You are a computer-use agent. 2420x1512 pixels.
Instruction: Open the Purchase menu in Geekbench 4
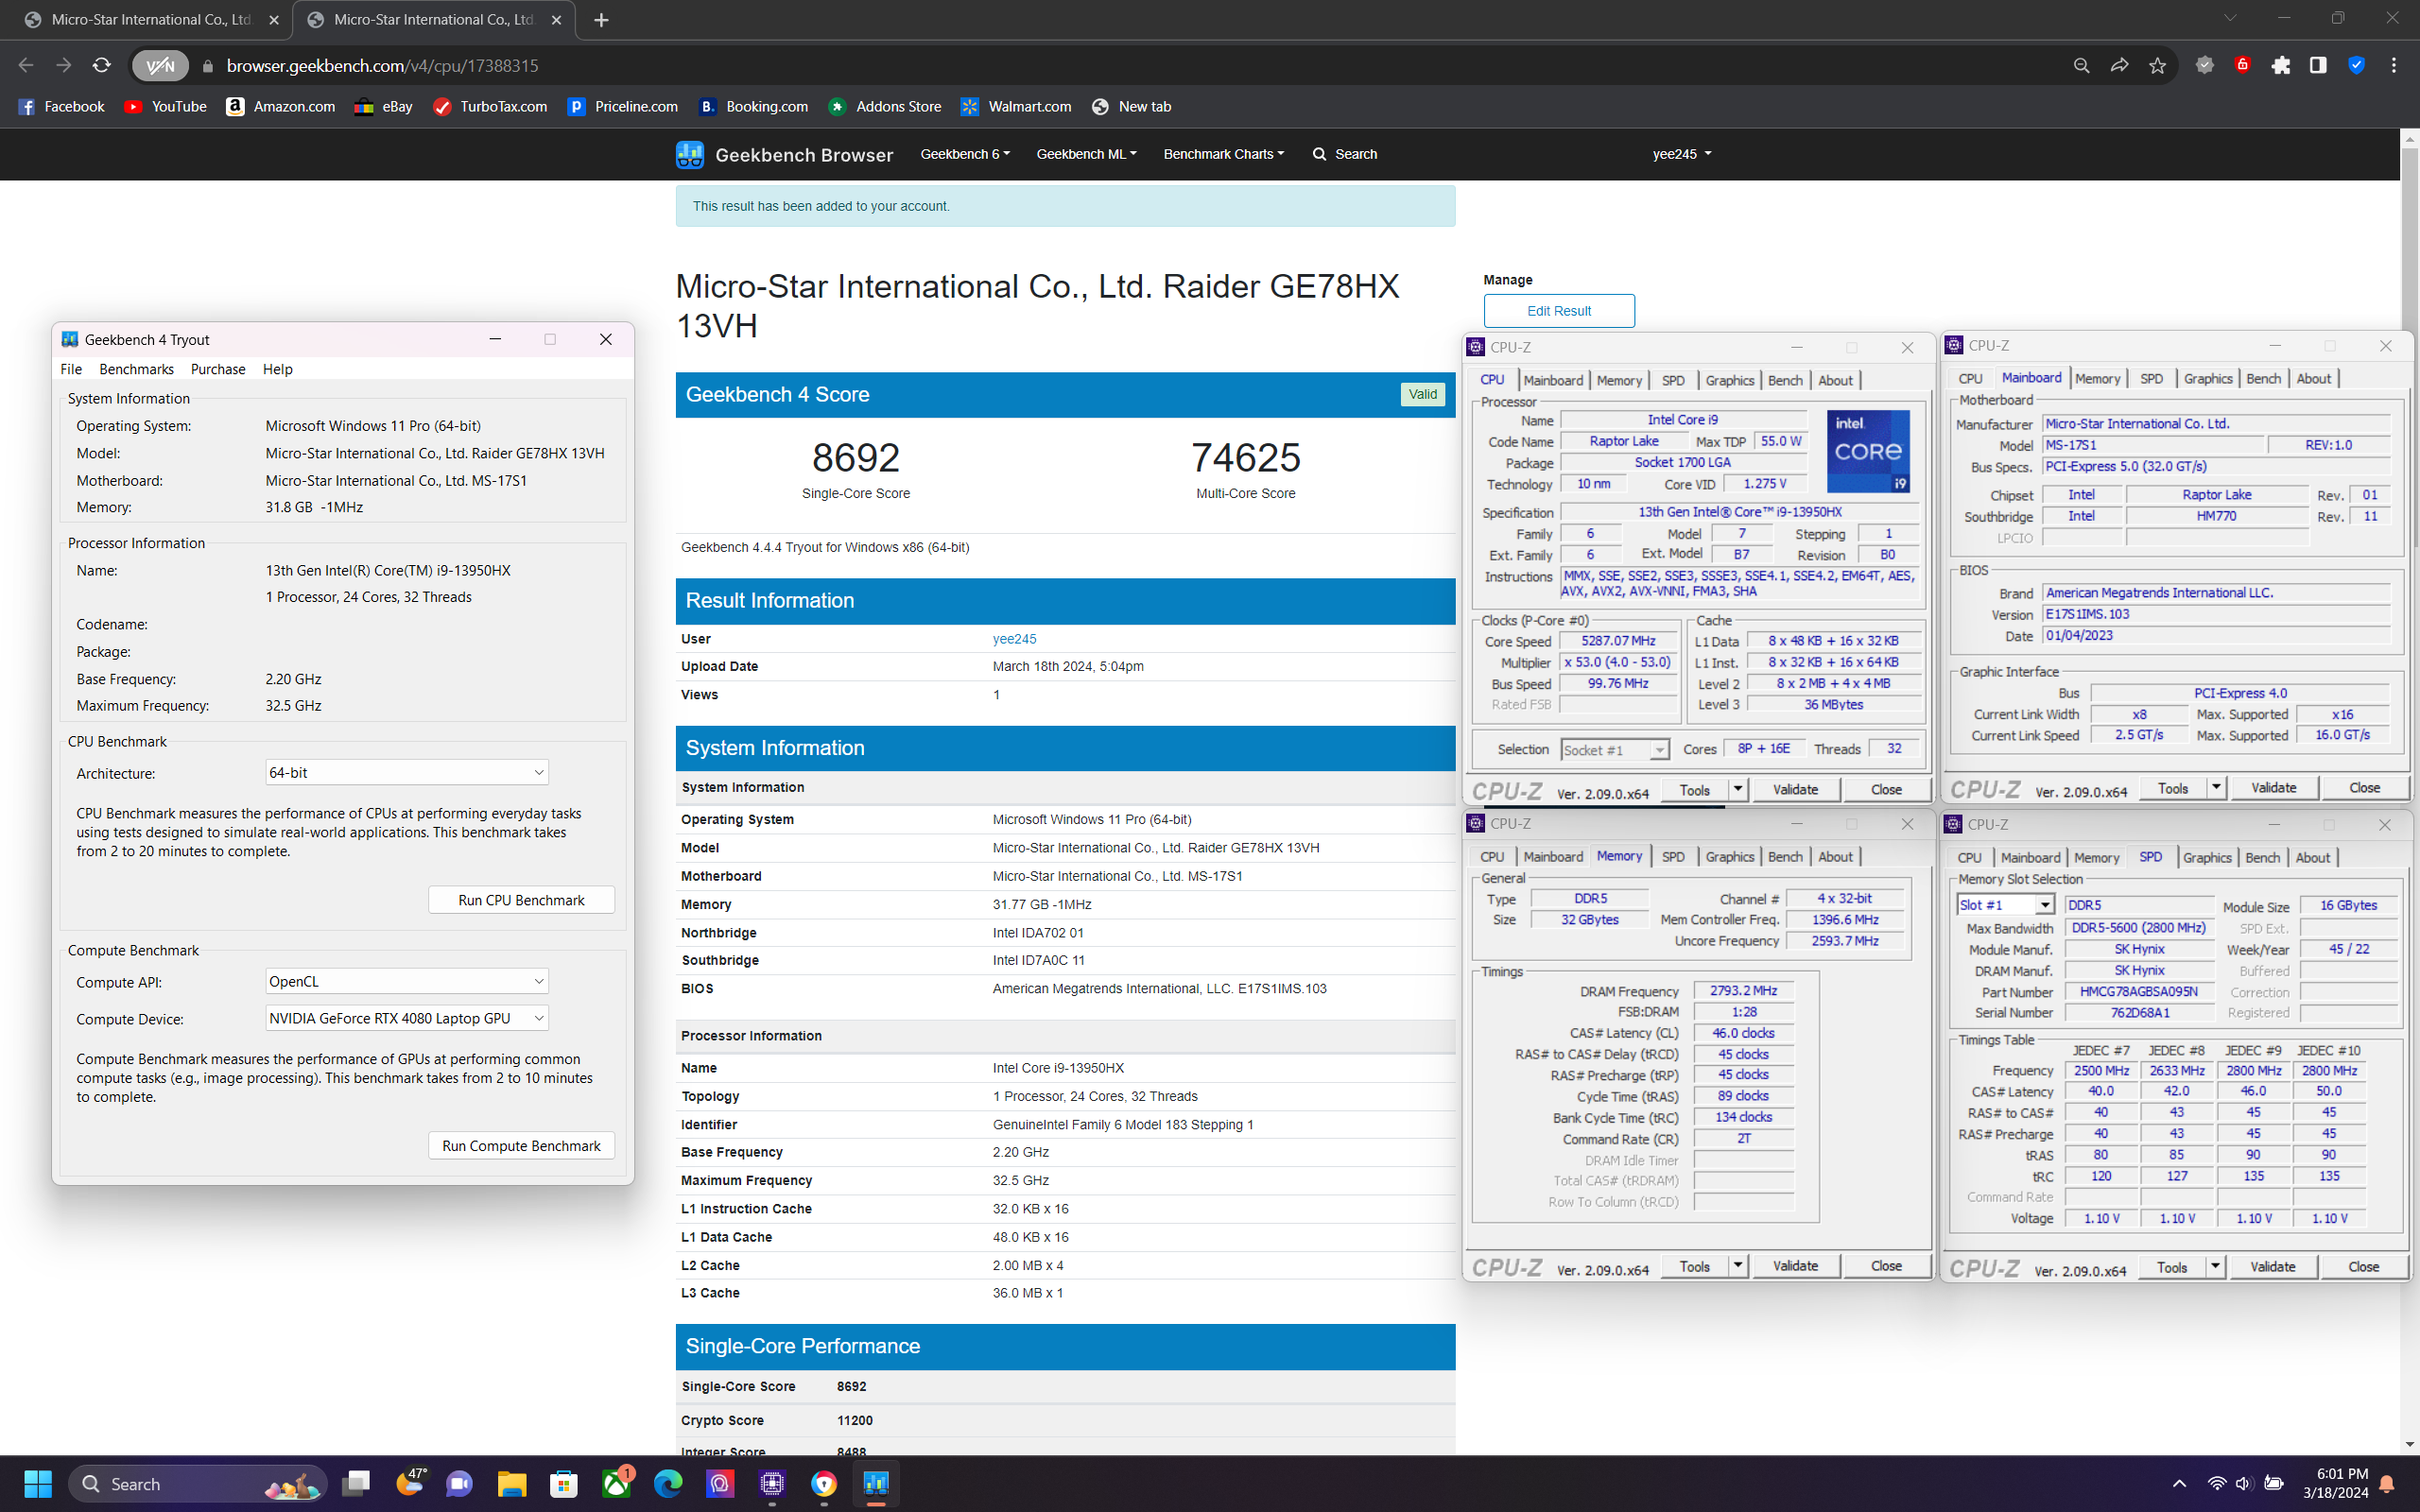[x=218, y=369]
